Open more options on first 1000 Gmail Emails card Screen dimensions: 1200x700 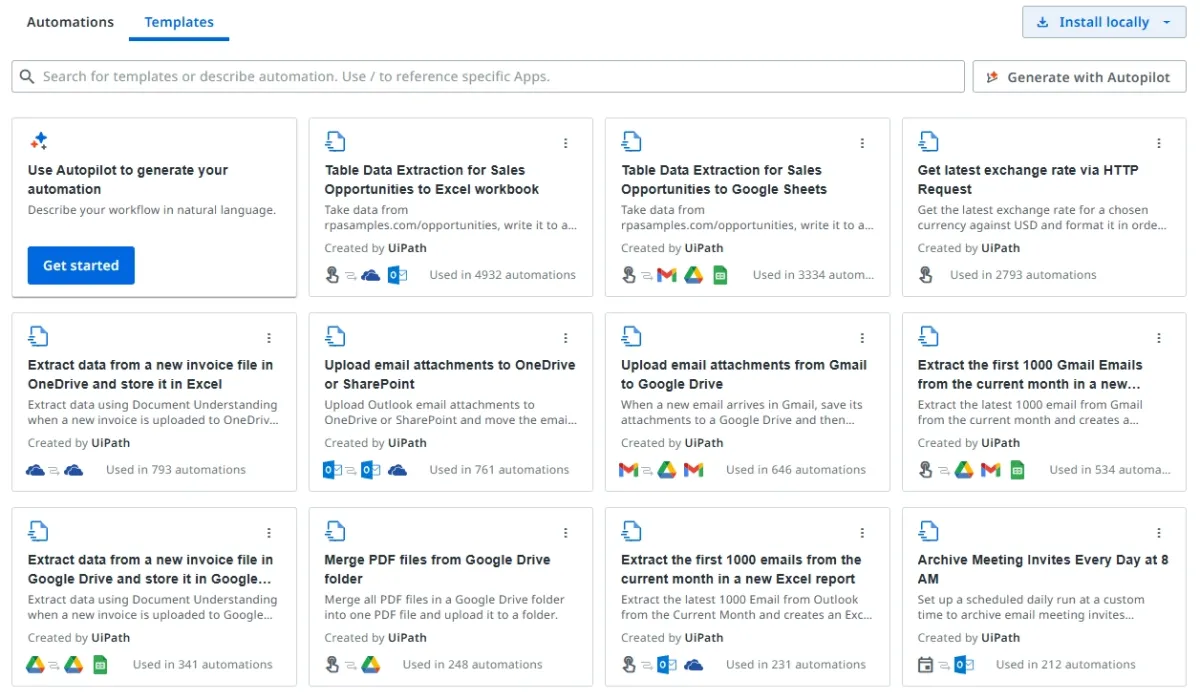pos(1159,338)
